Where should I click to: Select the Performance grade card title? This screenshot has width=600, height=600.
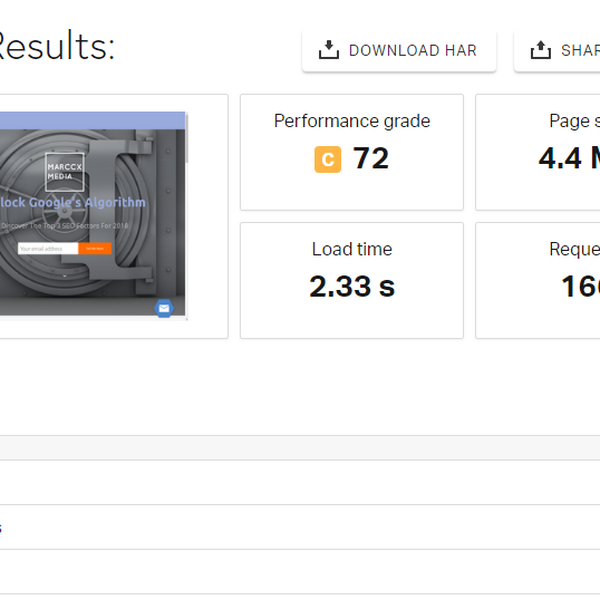tap(352, 121)
